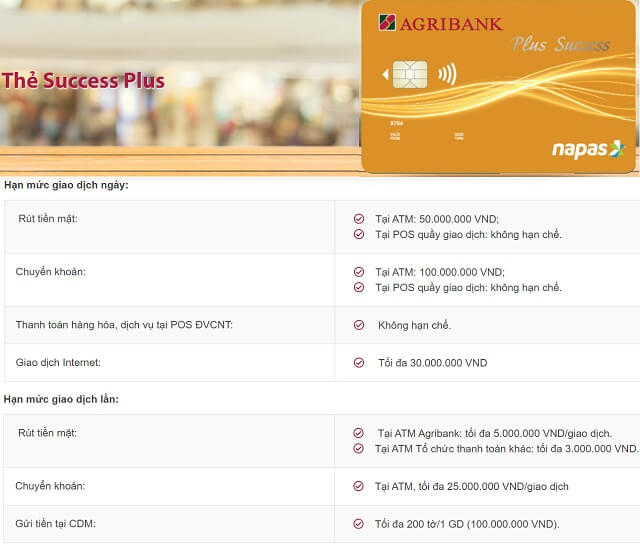Click the text Tối đa 30.000.000 VND

433,363
